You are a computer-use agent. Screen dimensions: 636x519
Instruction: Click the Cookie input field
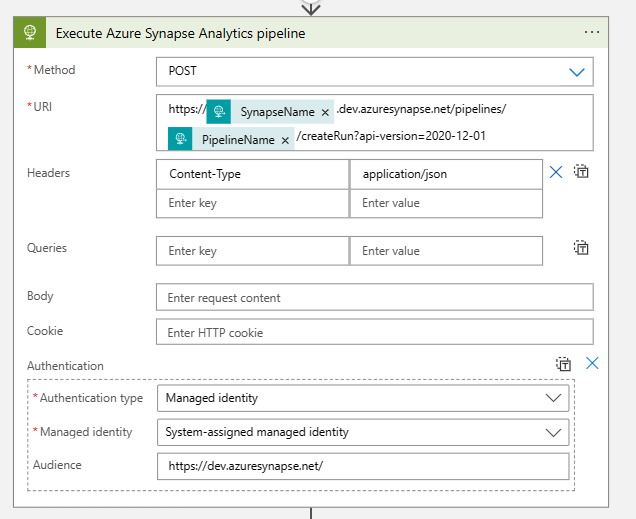point(374,332)
